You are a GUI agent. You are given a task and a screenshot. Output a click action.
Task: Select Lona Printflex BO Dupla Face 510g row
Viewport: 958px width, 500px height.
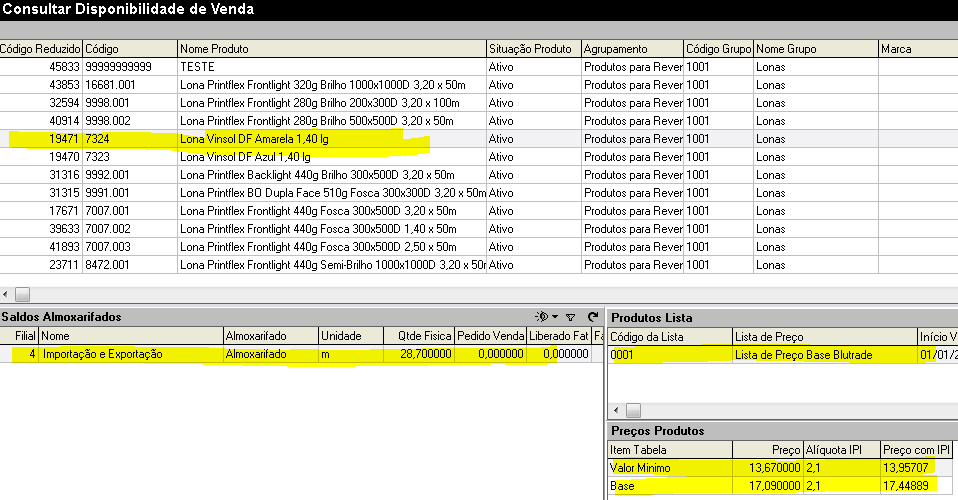click(x=479, y=193)
